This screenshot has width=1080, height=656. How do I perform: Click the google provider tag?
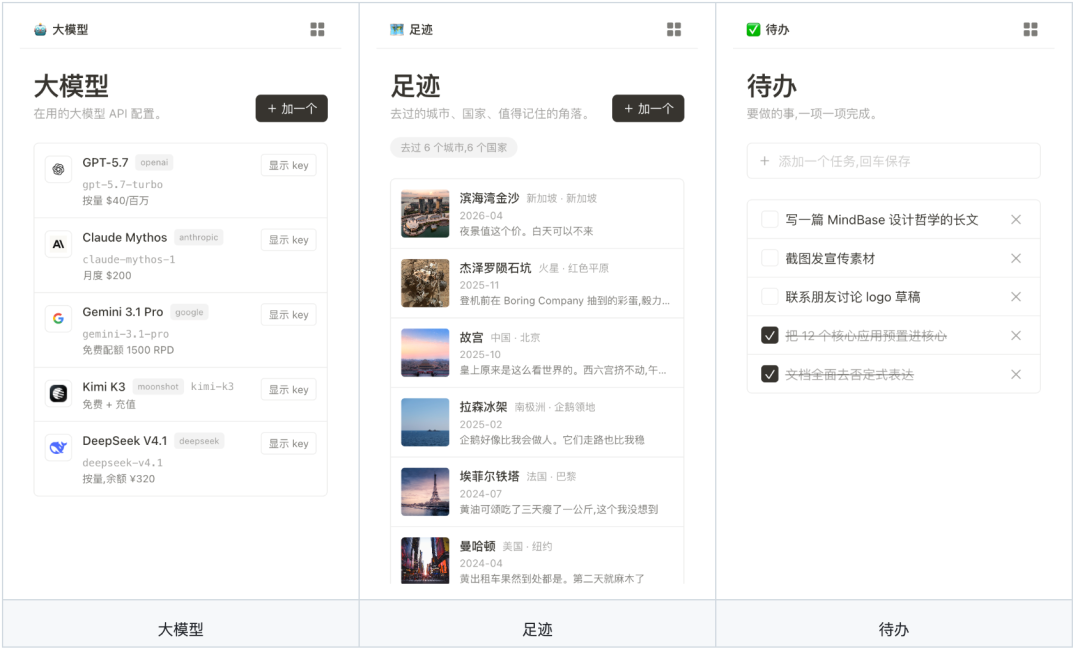189,312
